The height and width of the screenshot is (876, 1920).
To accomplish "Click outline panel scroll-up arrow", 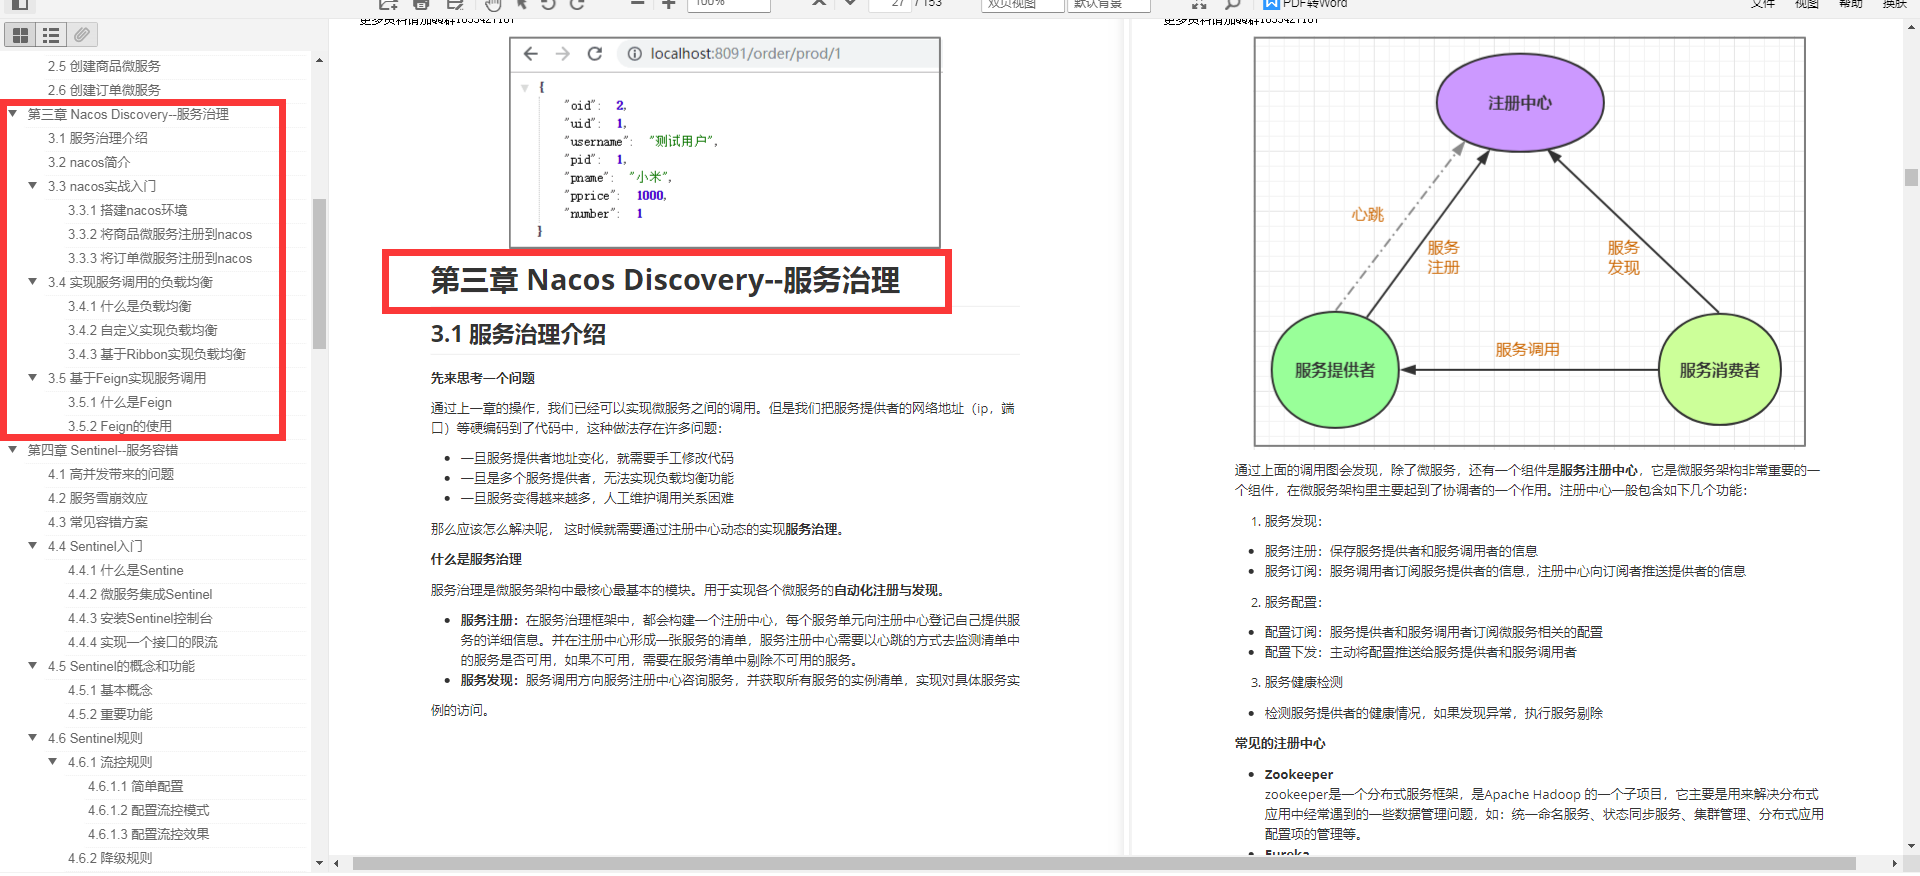I will pos(319,60).
